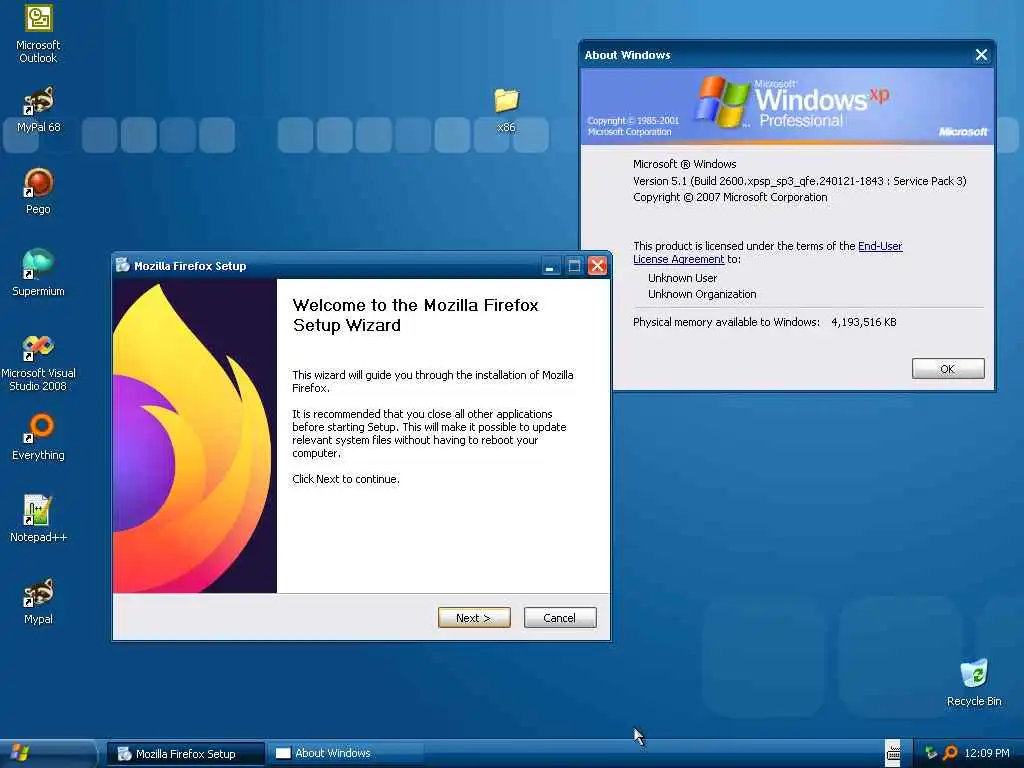
Task: Cancel the Firefox Setup wizard
Action: point(560,618)
